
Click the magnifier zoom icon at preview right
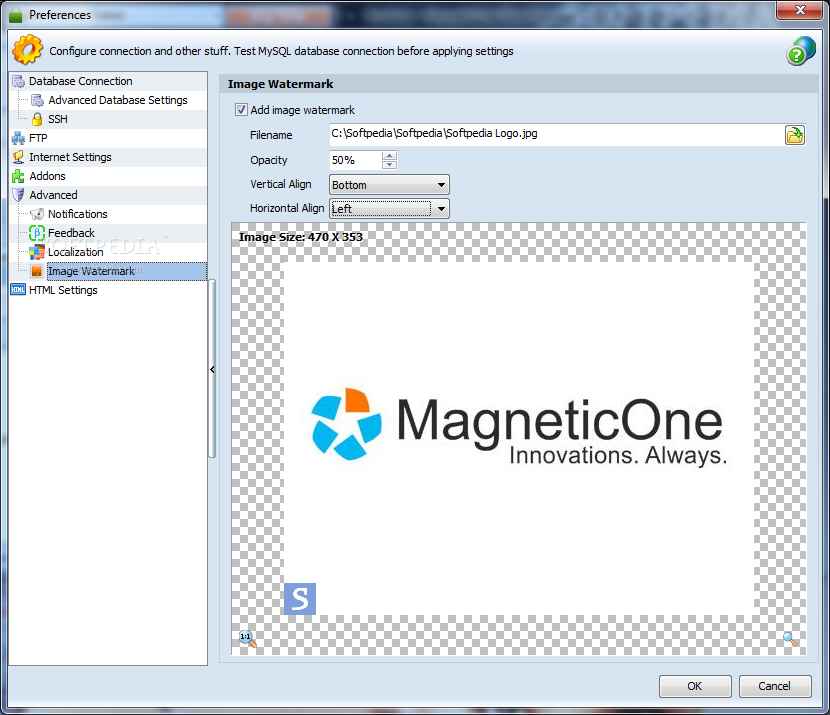coord(790,639)
